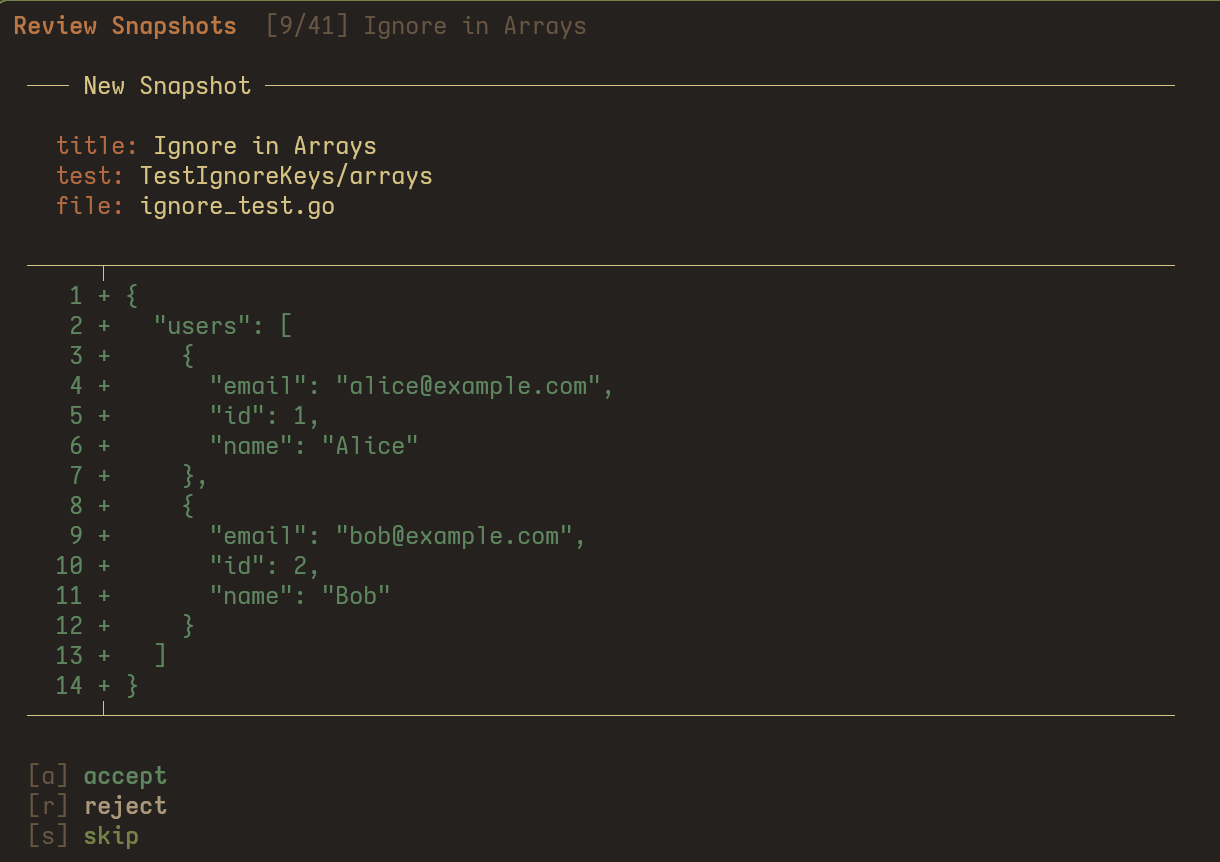
Task: Click the New Snapshot section label
Action: (x=167, y=86)
